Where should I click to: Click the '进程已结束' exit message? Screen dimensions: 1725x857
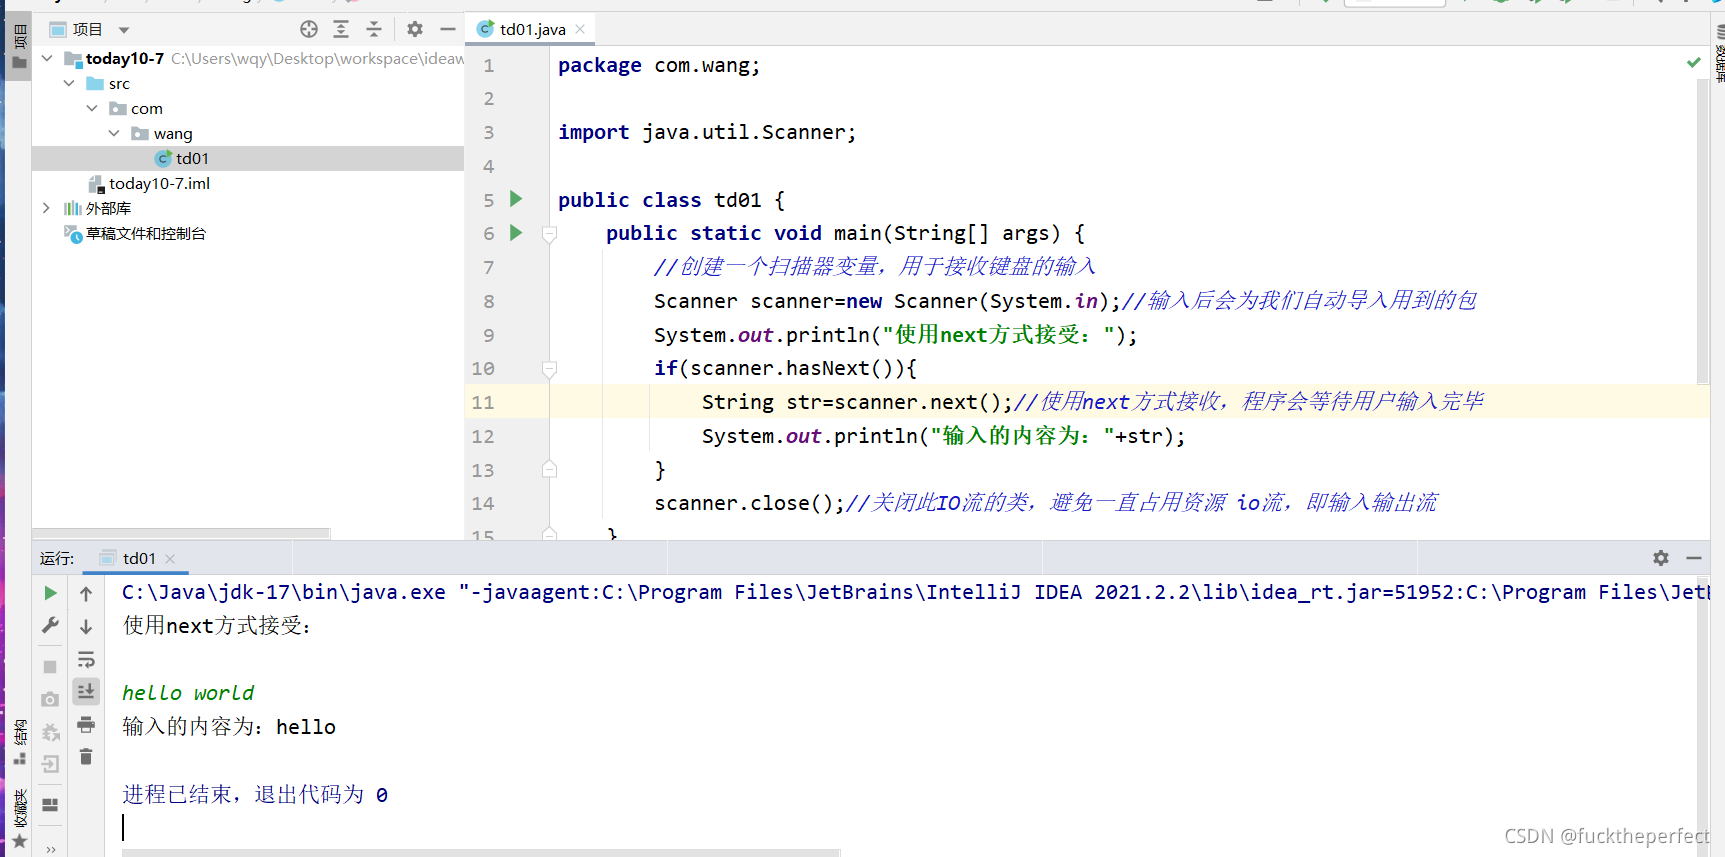pos(255,794)
